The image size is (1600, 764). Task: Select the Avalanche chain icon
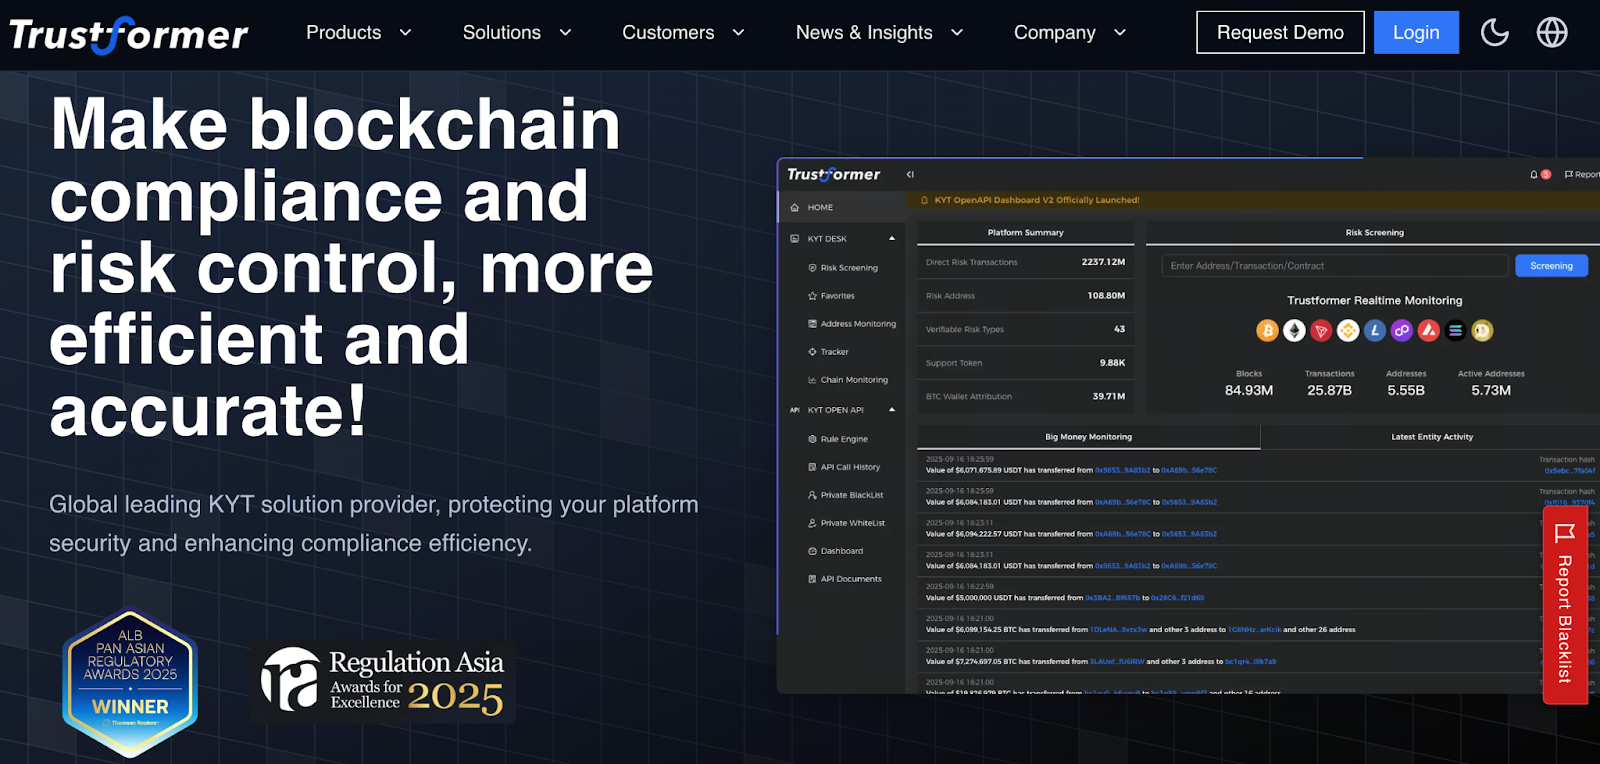pyautogui.click(x=1429, y=330)
